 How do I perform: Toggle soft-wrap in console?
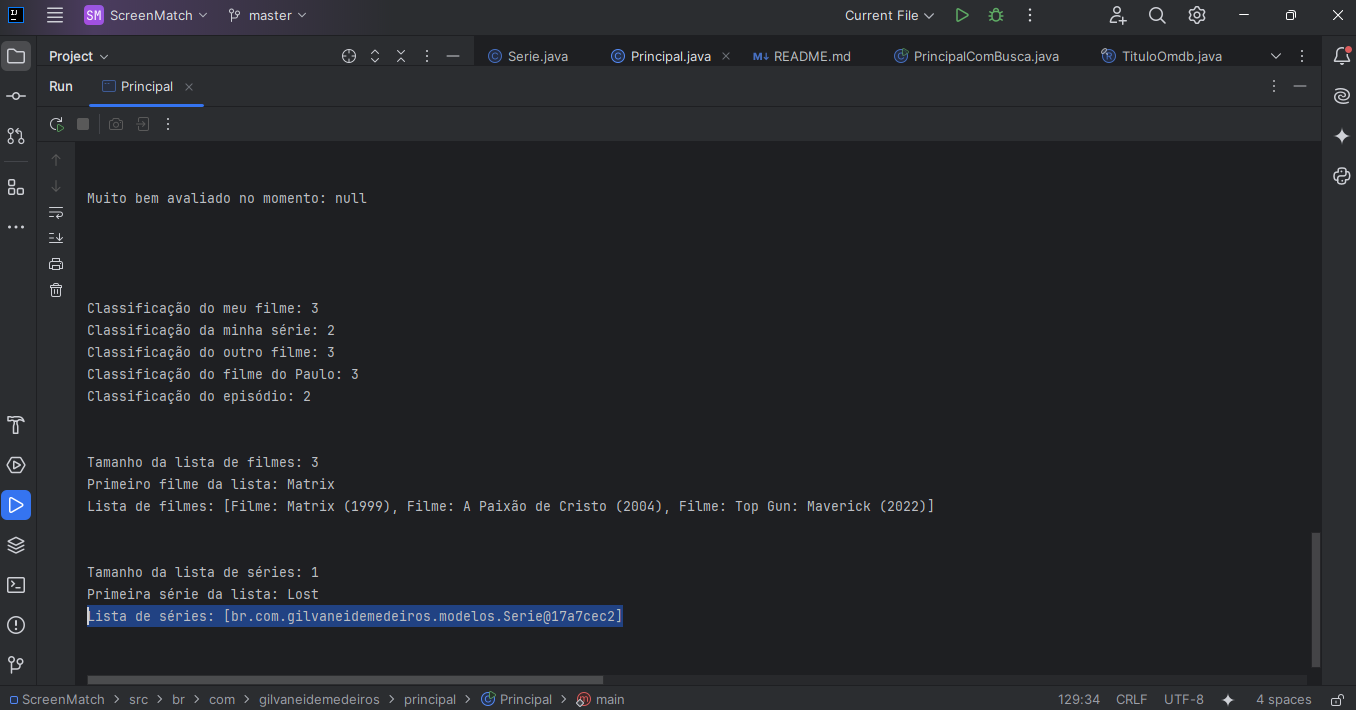56,212
